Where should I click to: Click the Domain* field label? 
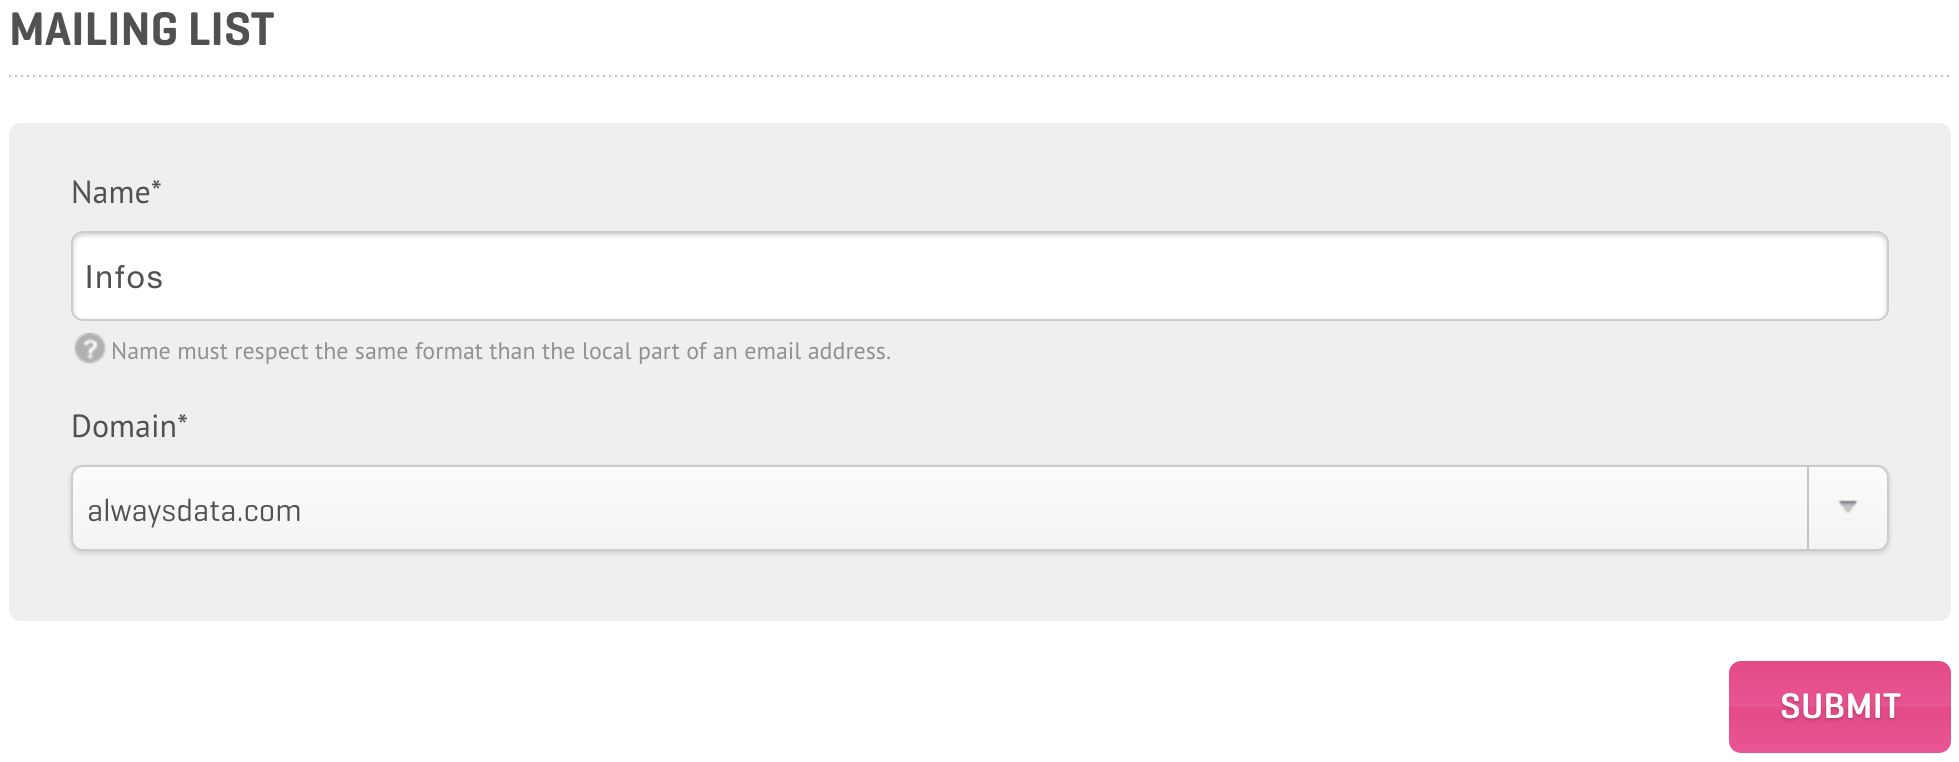[x=130, y=426]
